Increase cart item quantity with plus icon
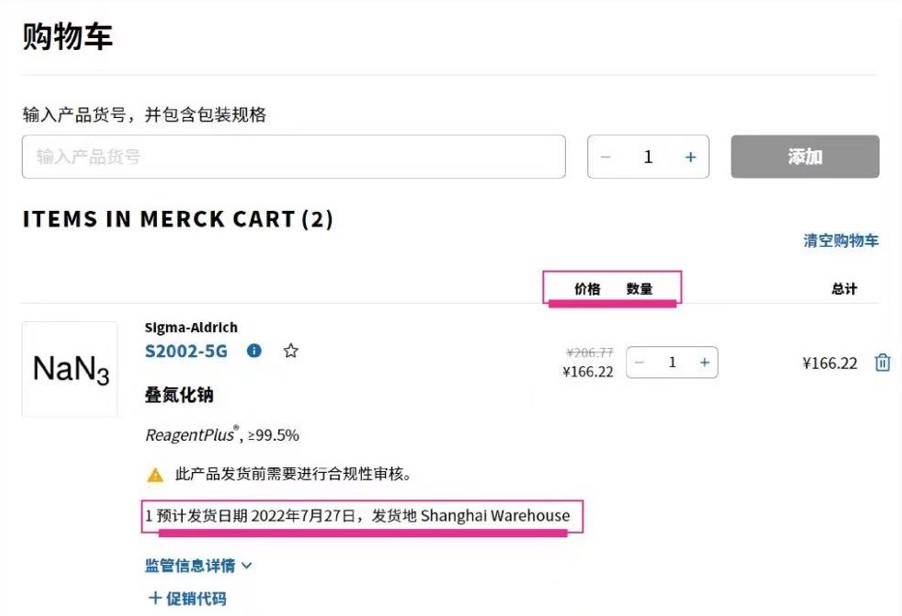Screen dimensions: 902x616 point(704,362)
